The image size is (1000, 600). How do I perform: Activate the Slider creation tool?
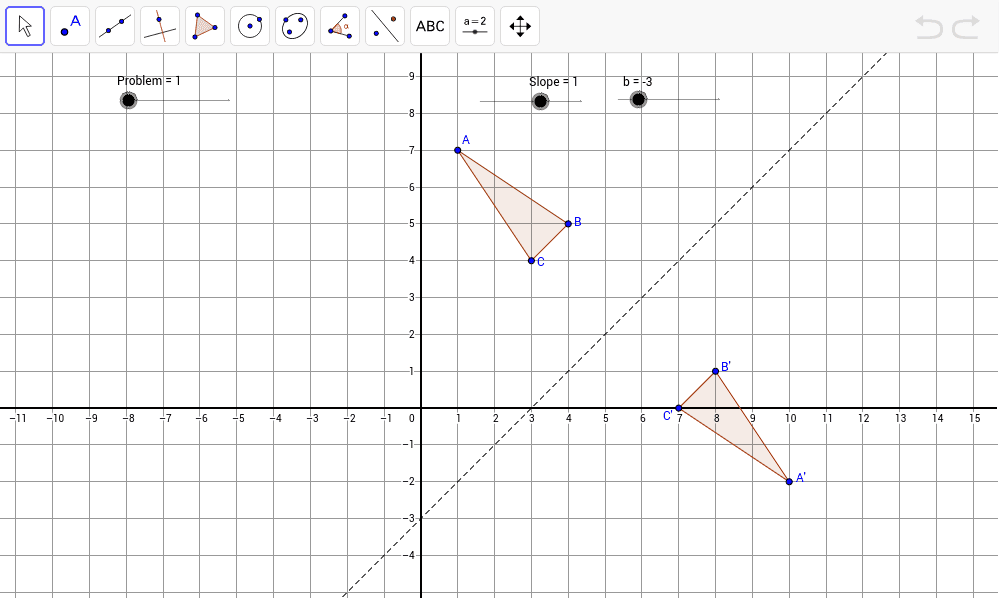click(x=474, y=25)
